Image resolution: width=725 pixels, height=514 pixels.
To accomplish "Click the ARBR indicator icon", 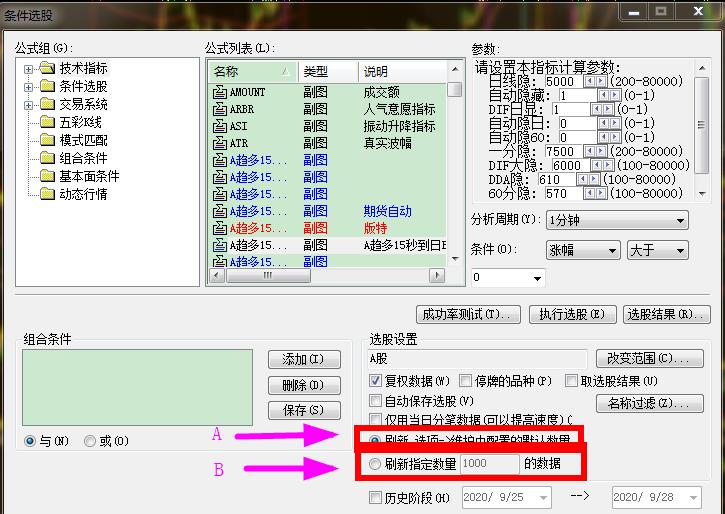I will click(x=220, y=109).
